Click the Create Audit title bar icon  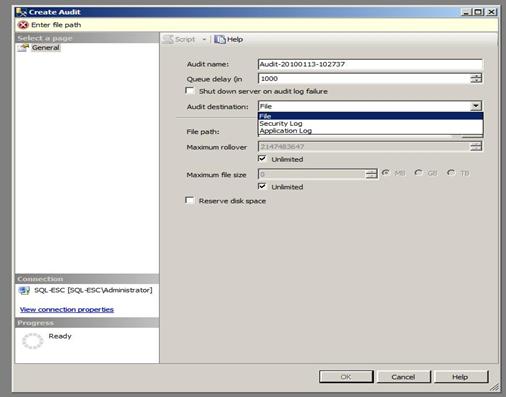pyautogui.click(x=21, y=12)
